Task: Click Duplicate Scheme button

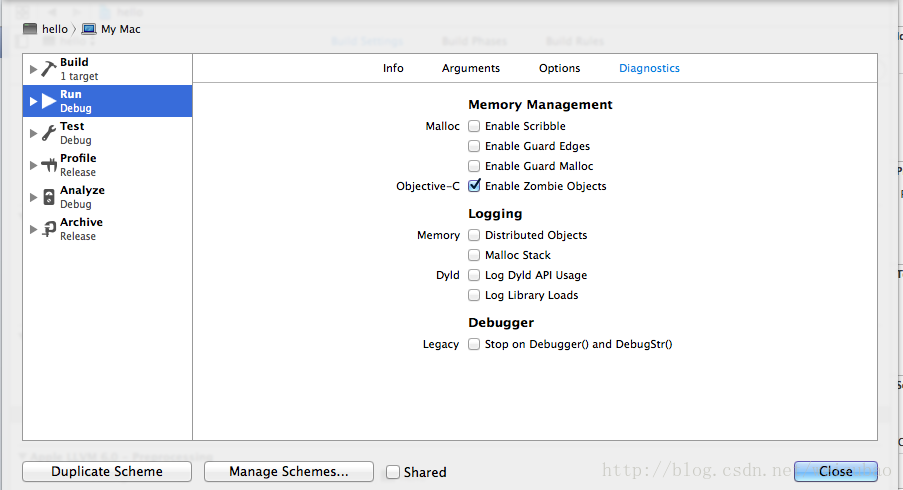Action: click(x=107, y=472)
